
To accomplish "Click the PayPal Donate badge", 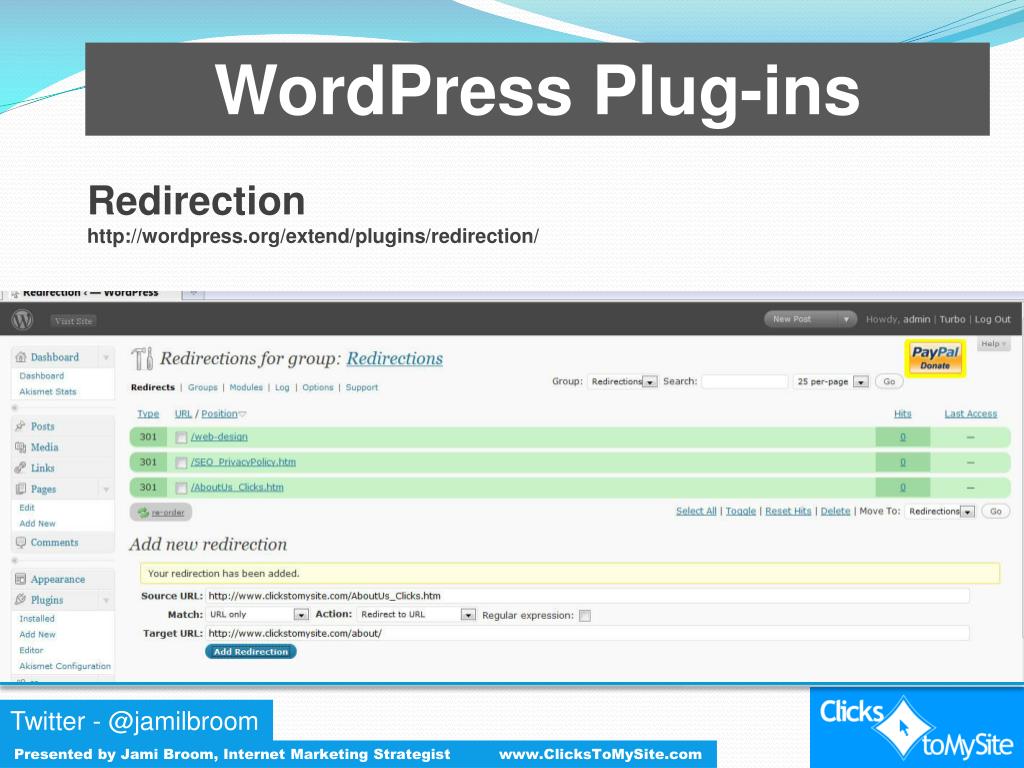I will coord(935,358).
